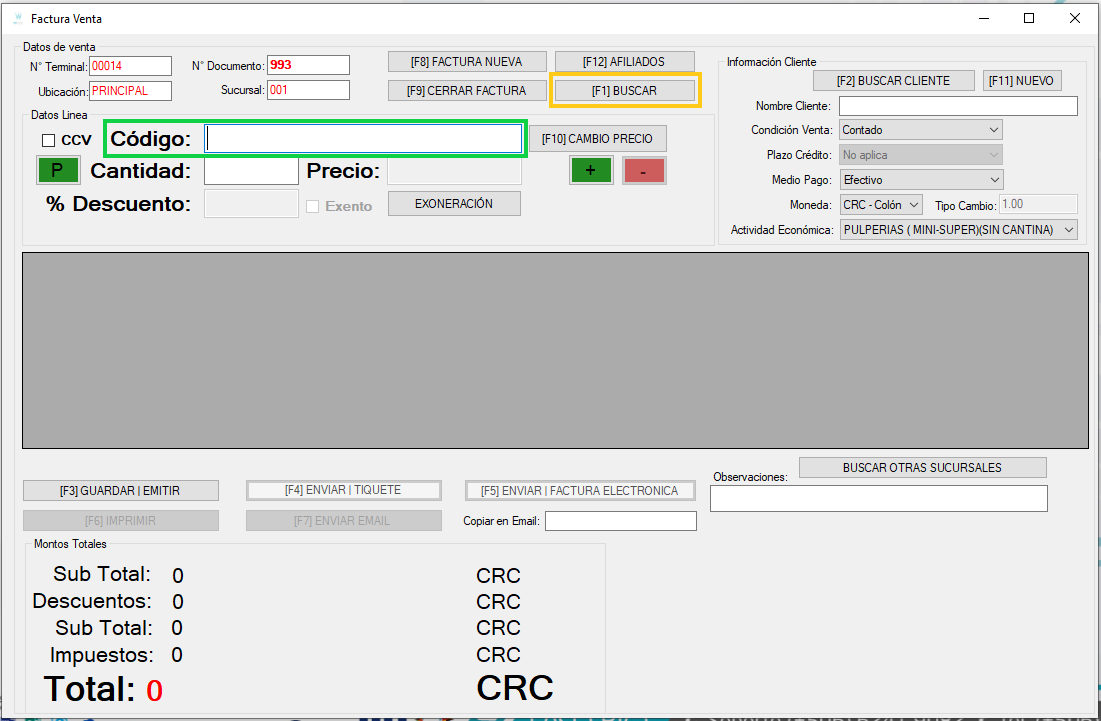The width and height of the screenshot is (1101, 721).
Task: Click the Precio field
Action: [454, 171]
